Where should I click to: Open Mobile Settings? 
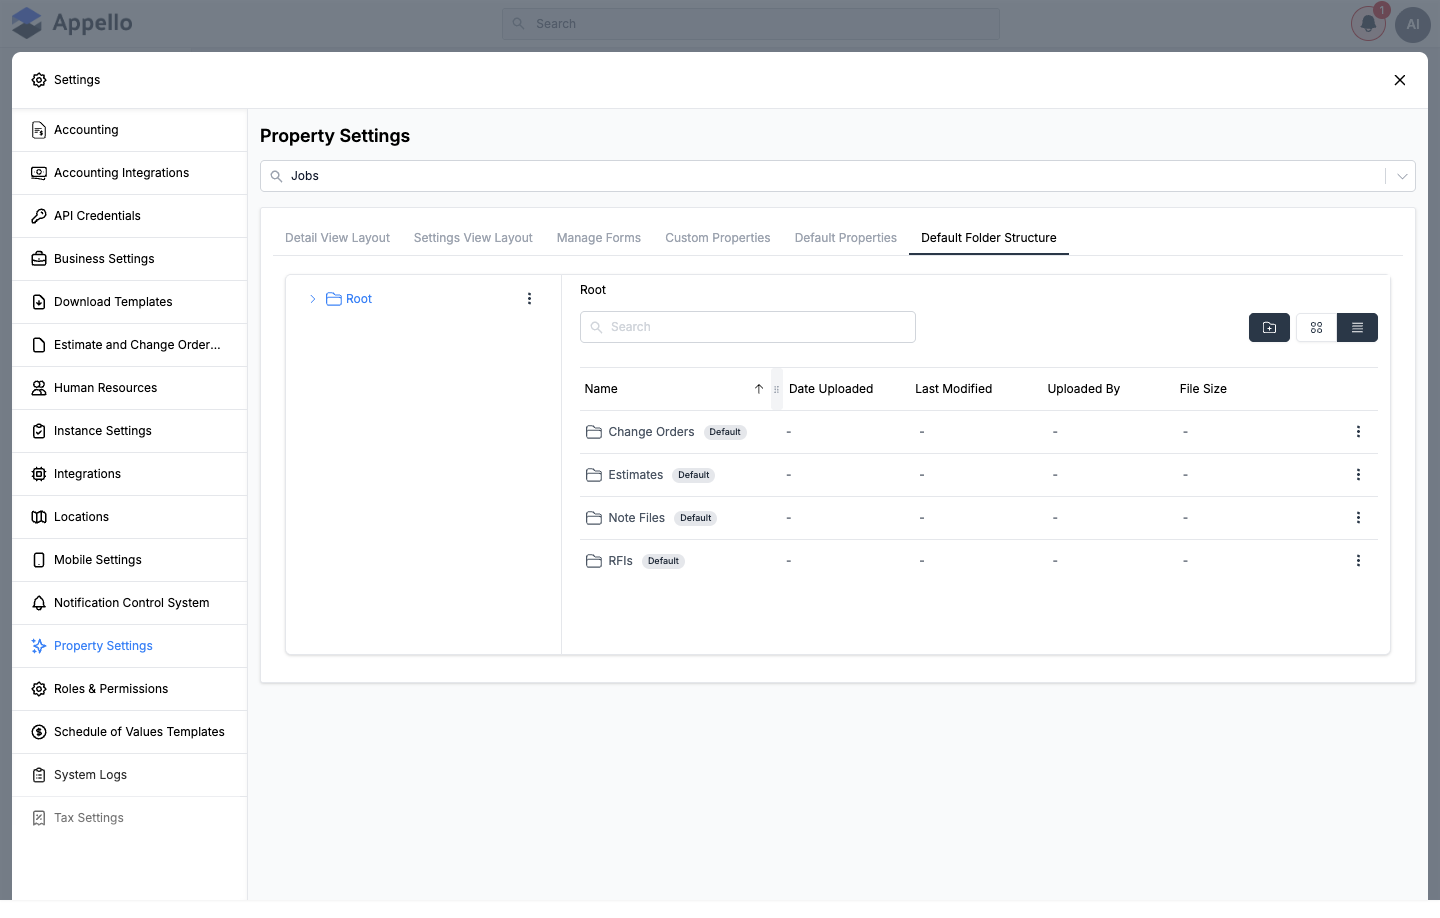click(130, 560)
